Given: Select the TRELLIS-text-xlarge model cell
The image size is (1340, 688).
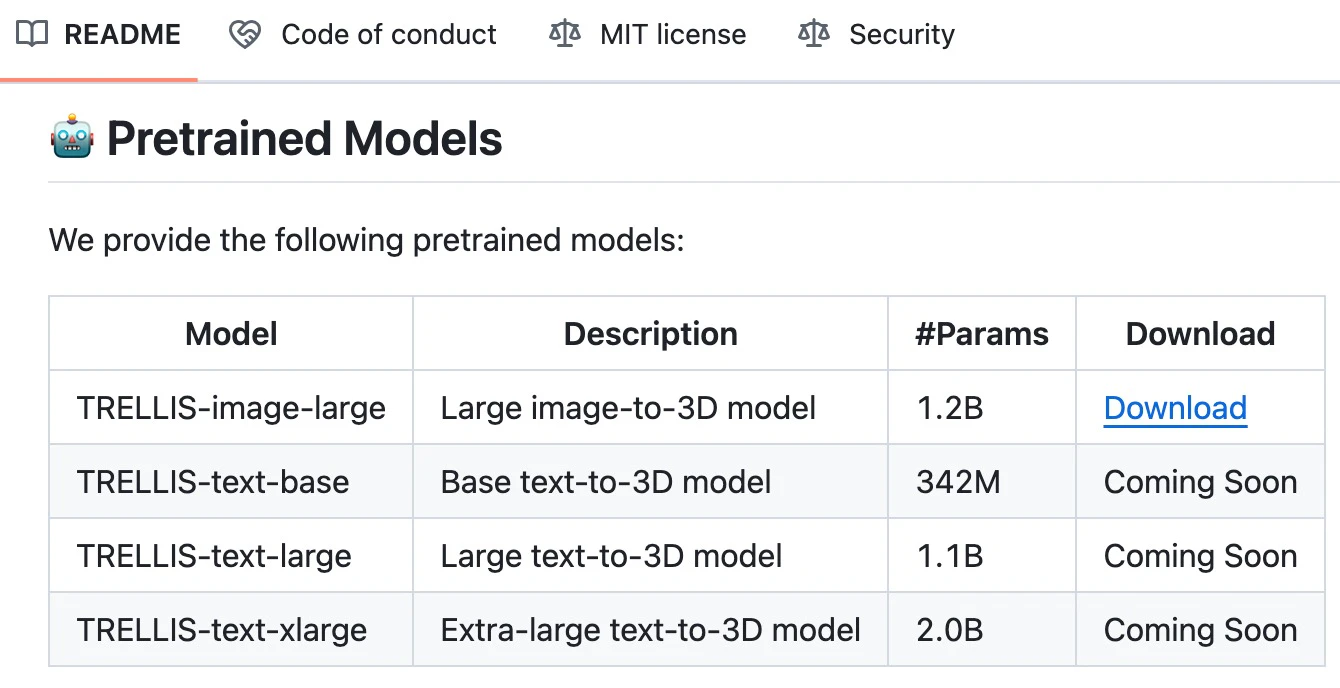Looking at the screenshot, I should (231, 630).
